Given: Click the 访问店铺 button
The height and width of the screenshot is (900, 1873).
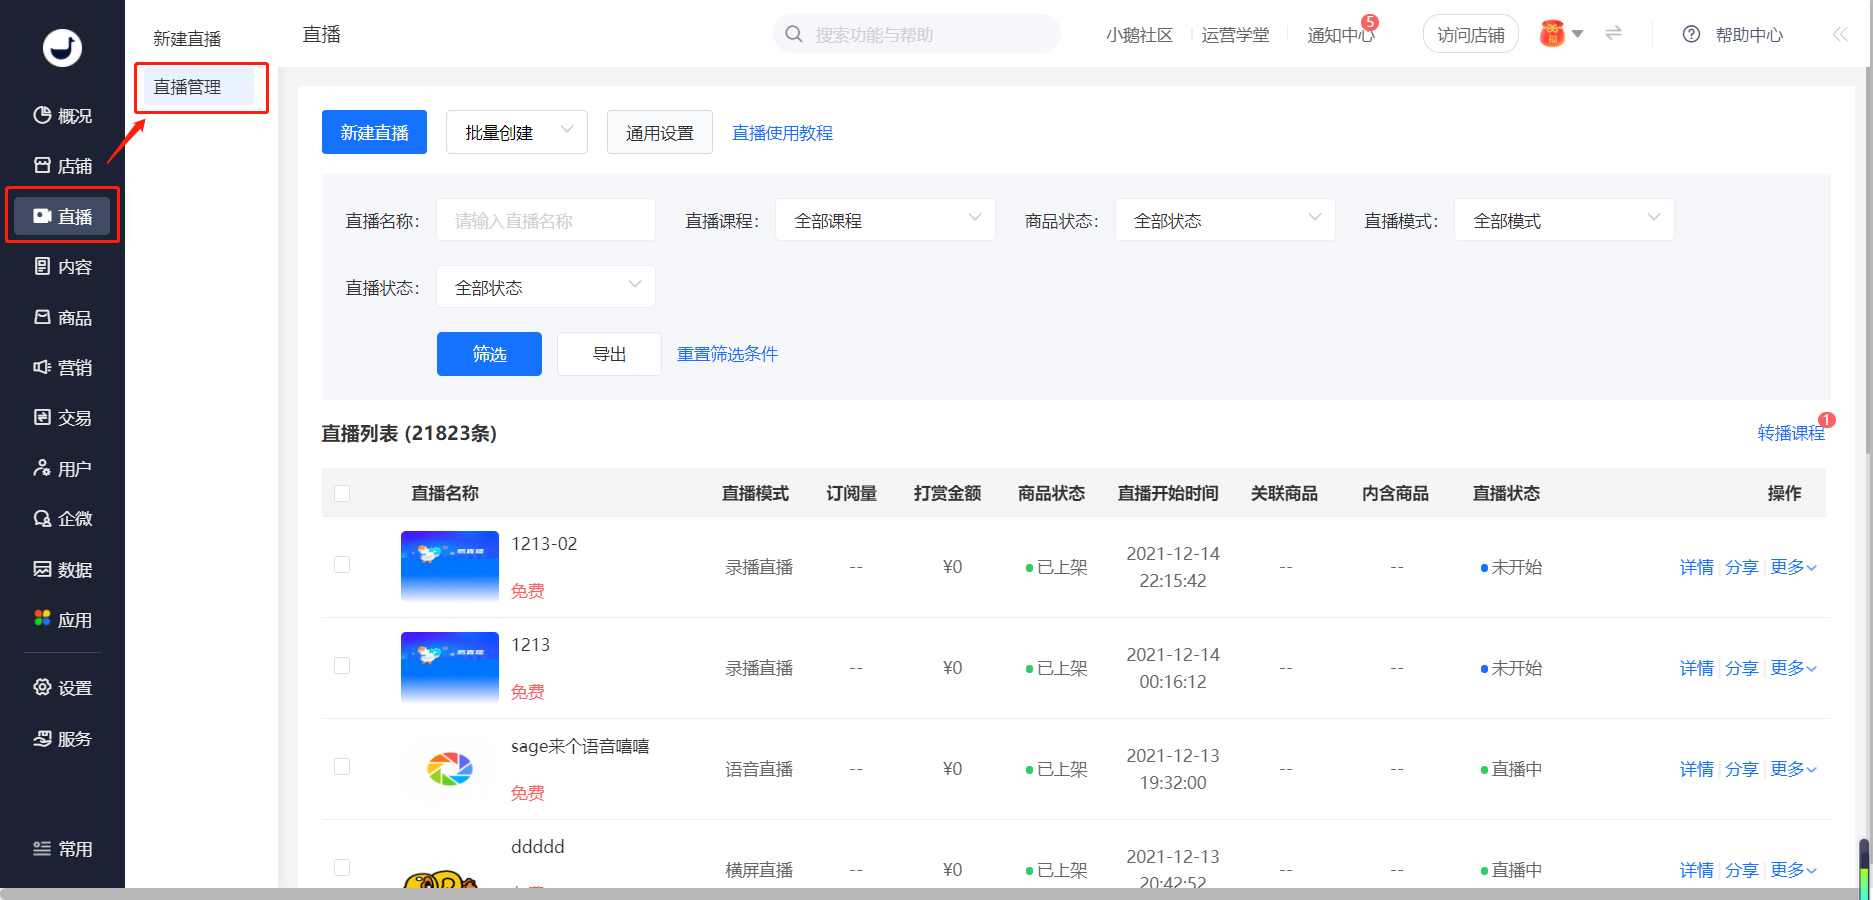Looking at the screenshot, I should [1470, 35].
